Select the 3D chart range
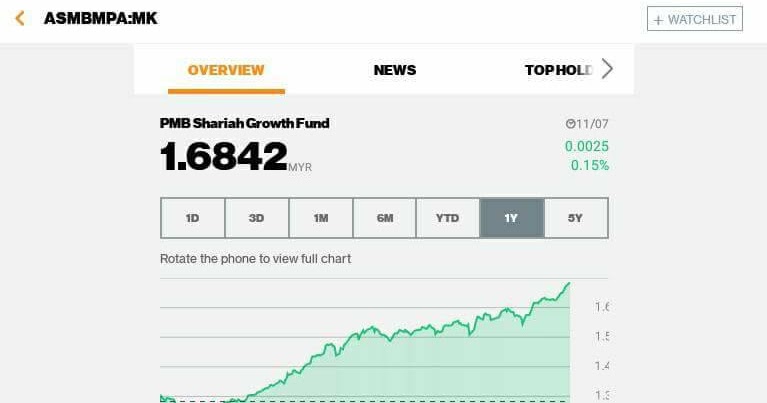Screen dimensions: 767x403 [x=257, y=218]
